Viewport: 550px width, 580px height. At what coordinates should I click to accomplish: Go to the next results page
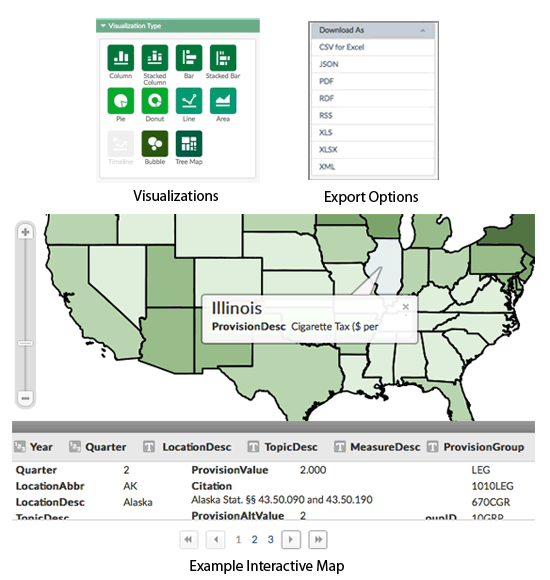coord(291,540)
